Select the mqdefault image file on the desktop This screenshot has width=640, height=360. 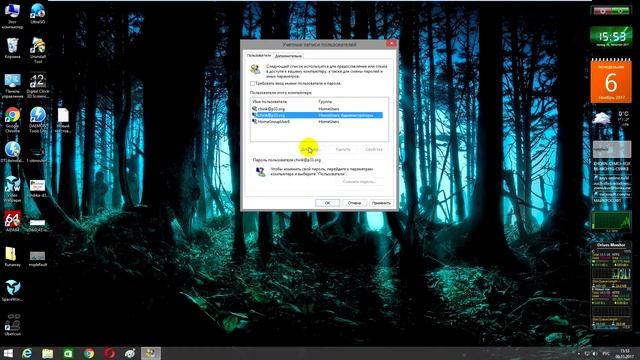point(38,259)
